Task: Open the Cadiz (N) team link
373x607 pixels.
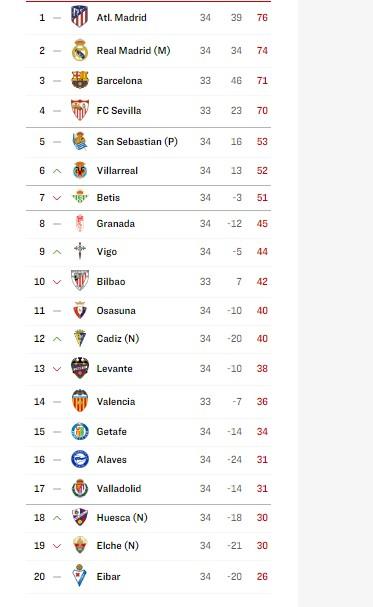Action: (118, 339)
